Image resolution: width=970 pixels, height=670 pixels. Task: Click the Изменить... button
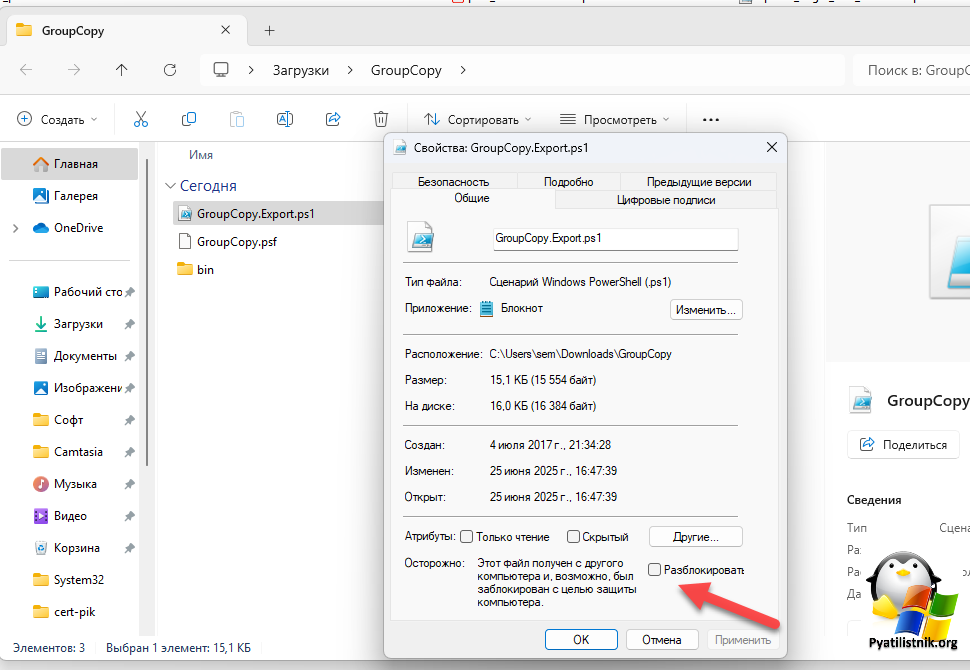coord(706,310)
